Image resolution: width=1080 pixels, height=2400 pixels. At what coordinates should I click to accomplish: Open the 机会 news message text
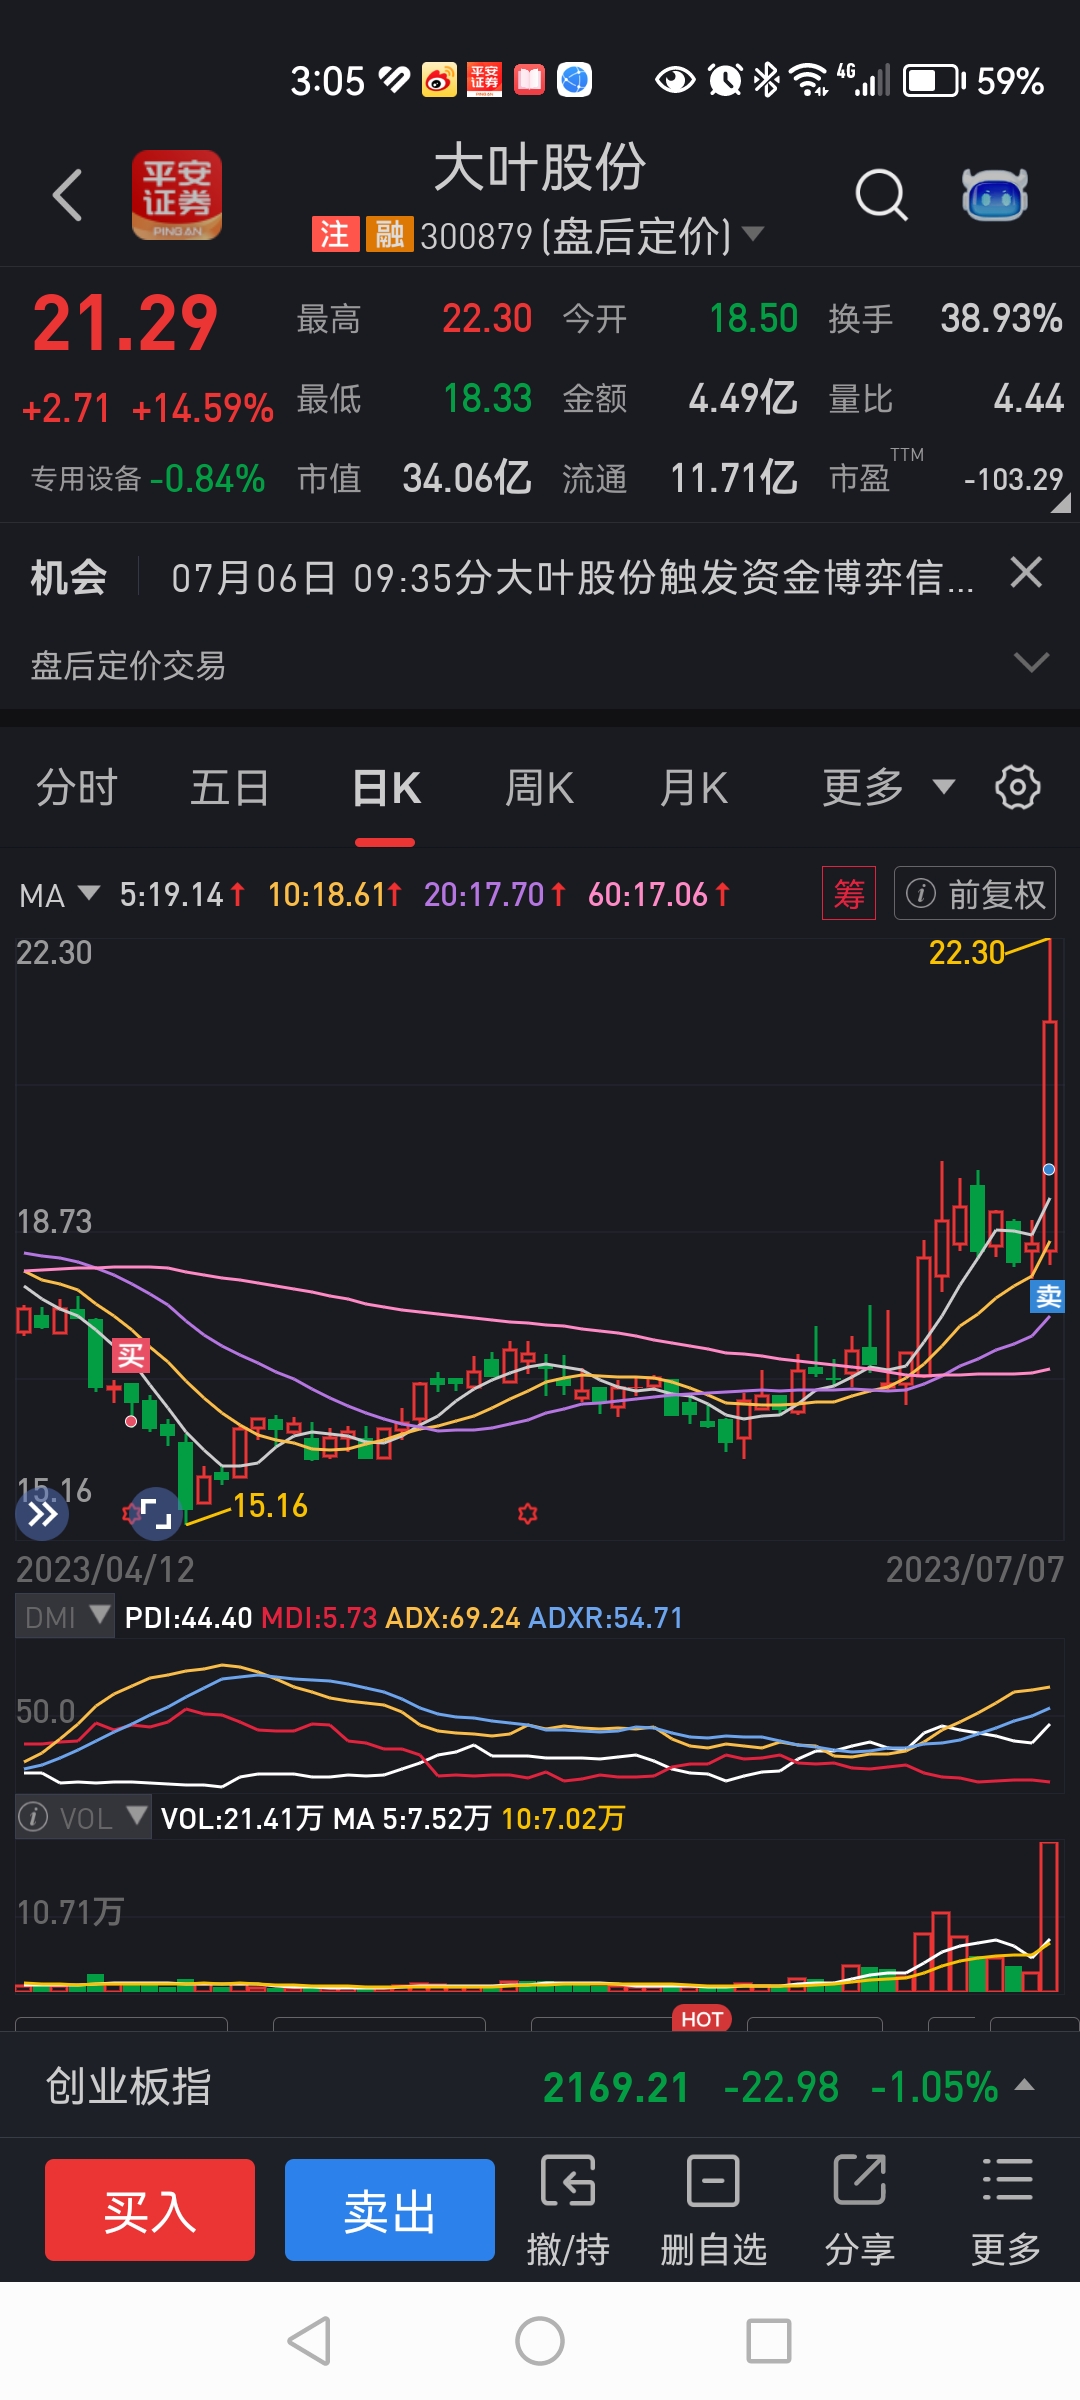572,578
